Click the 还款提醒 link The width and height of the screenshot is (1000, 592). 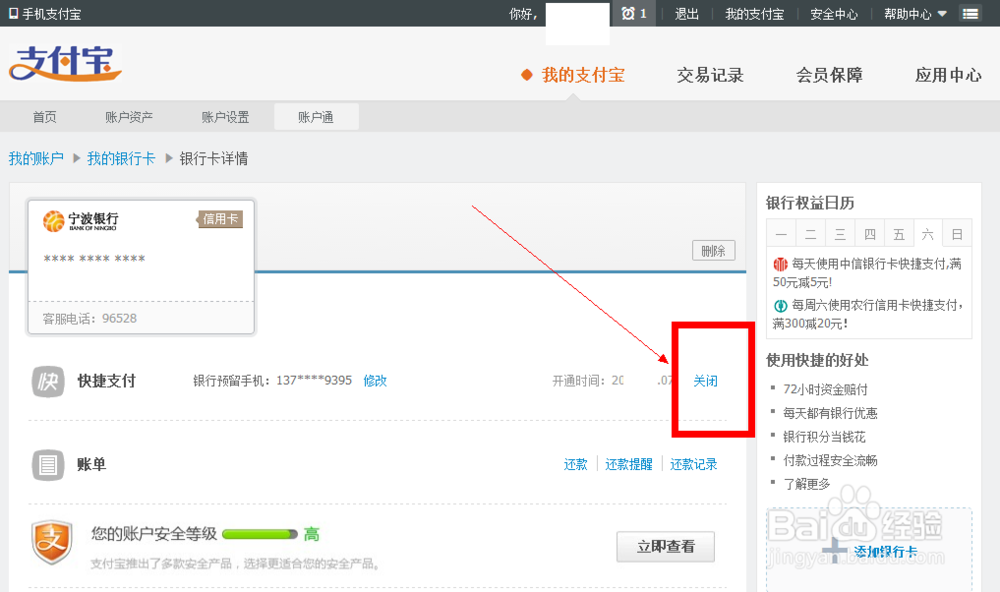[x=629, y=464]
